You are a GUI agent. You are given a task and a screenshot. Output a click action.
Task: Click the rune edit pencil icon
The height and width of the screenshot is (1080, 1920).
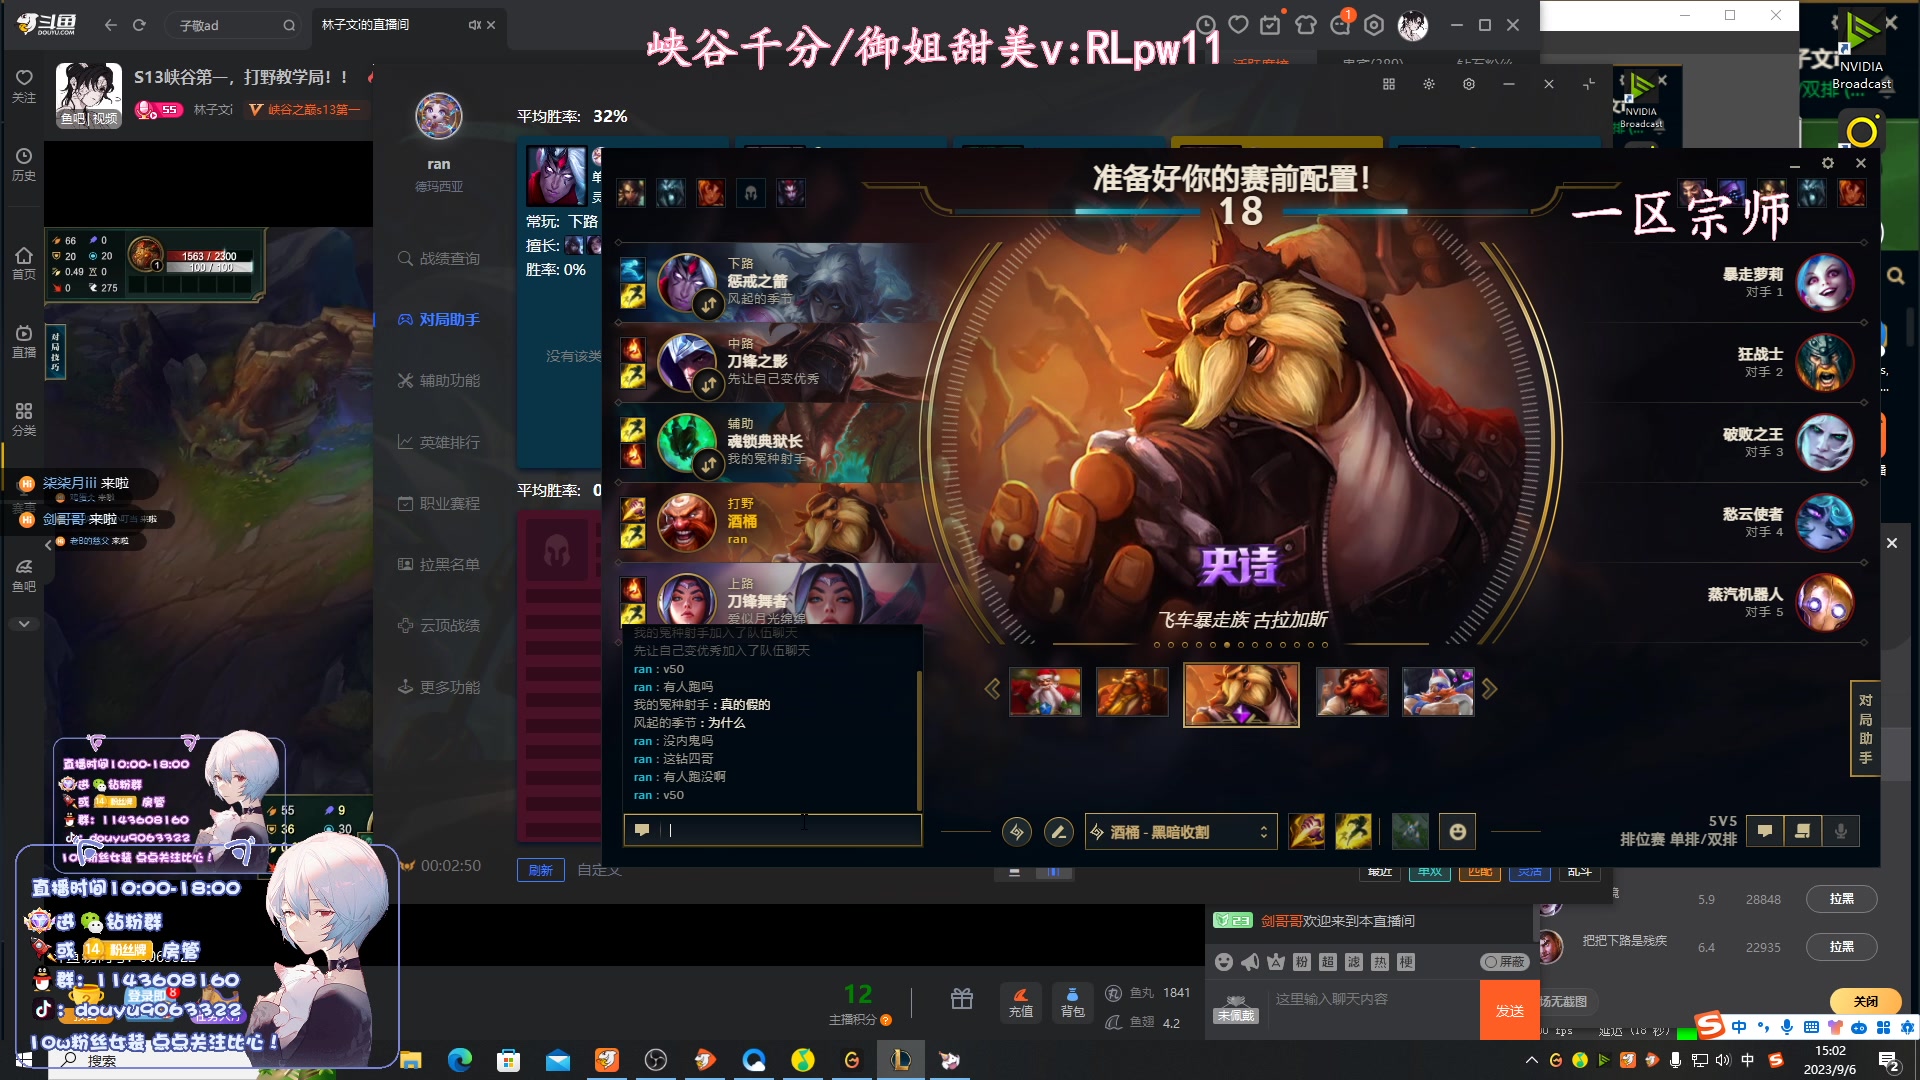[x=1057, y=831]
